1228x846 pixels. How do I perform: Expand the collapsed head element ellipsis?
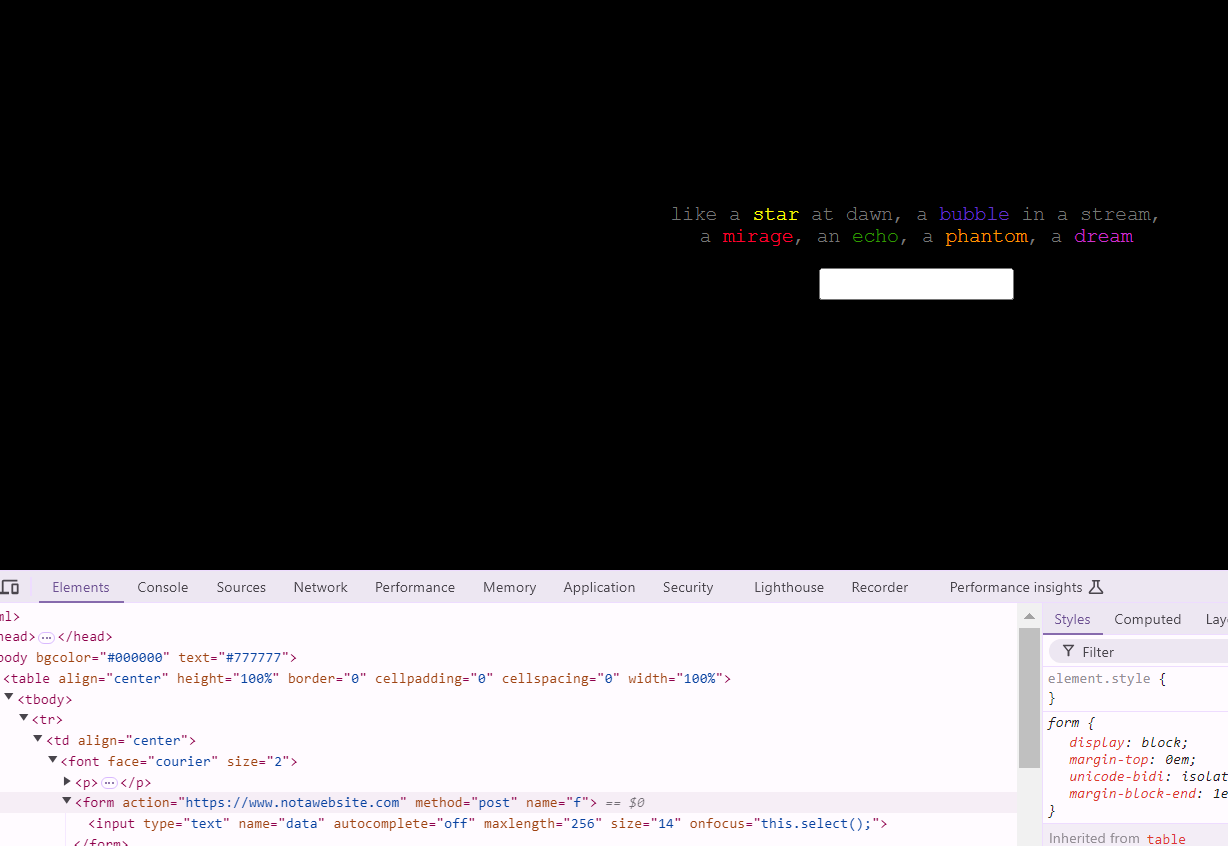[46, 637]
